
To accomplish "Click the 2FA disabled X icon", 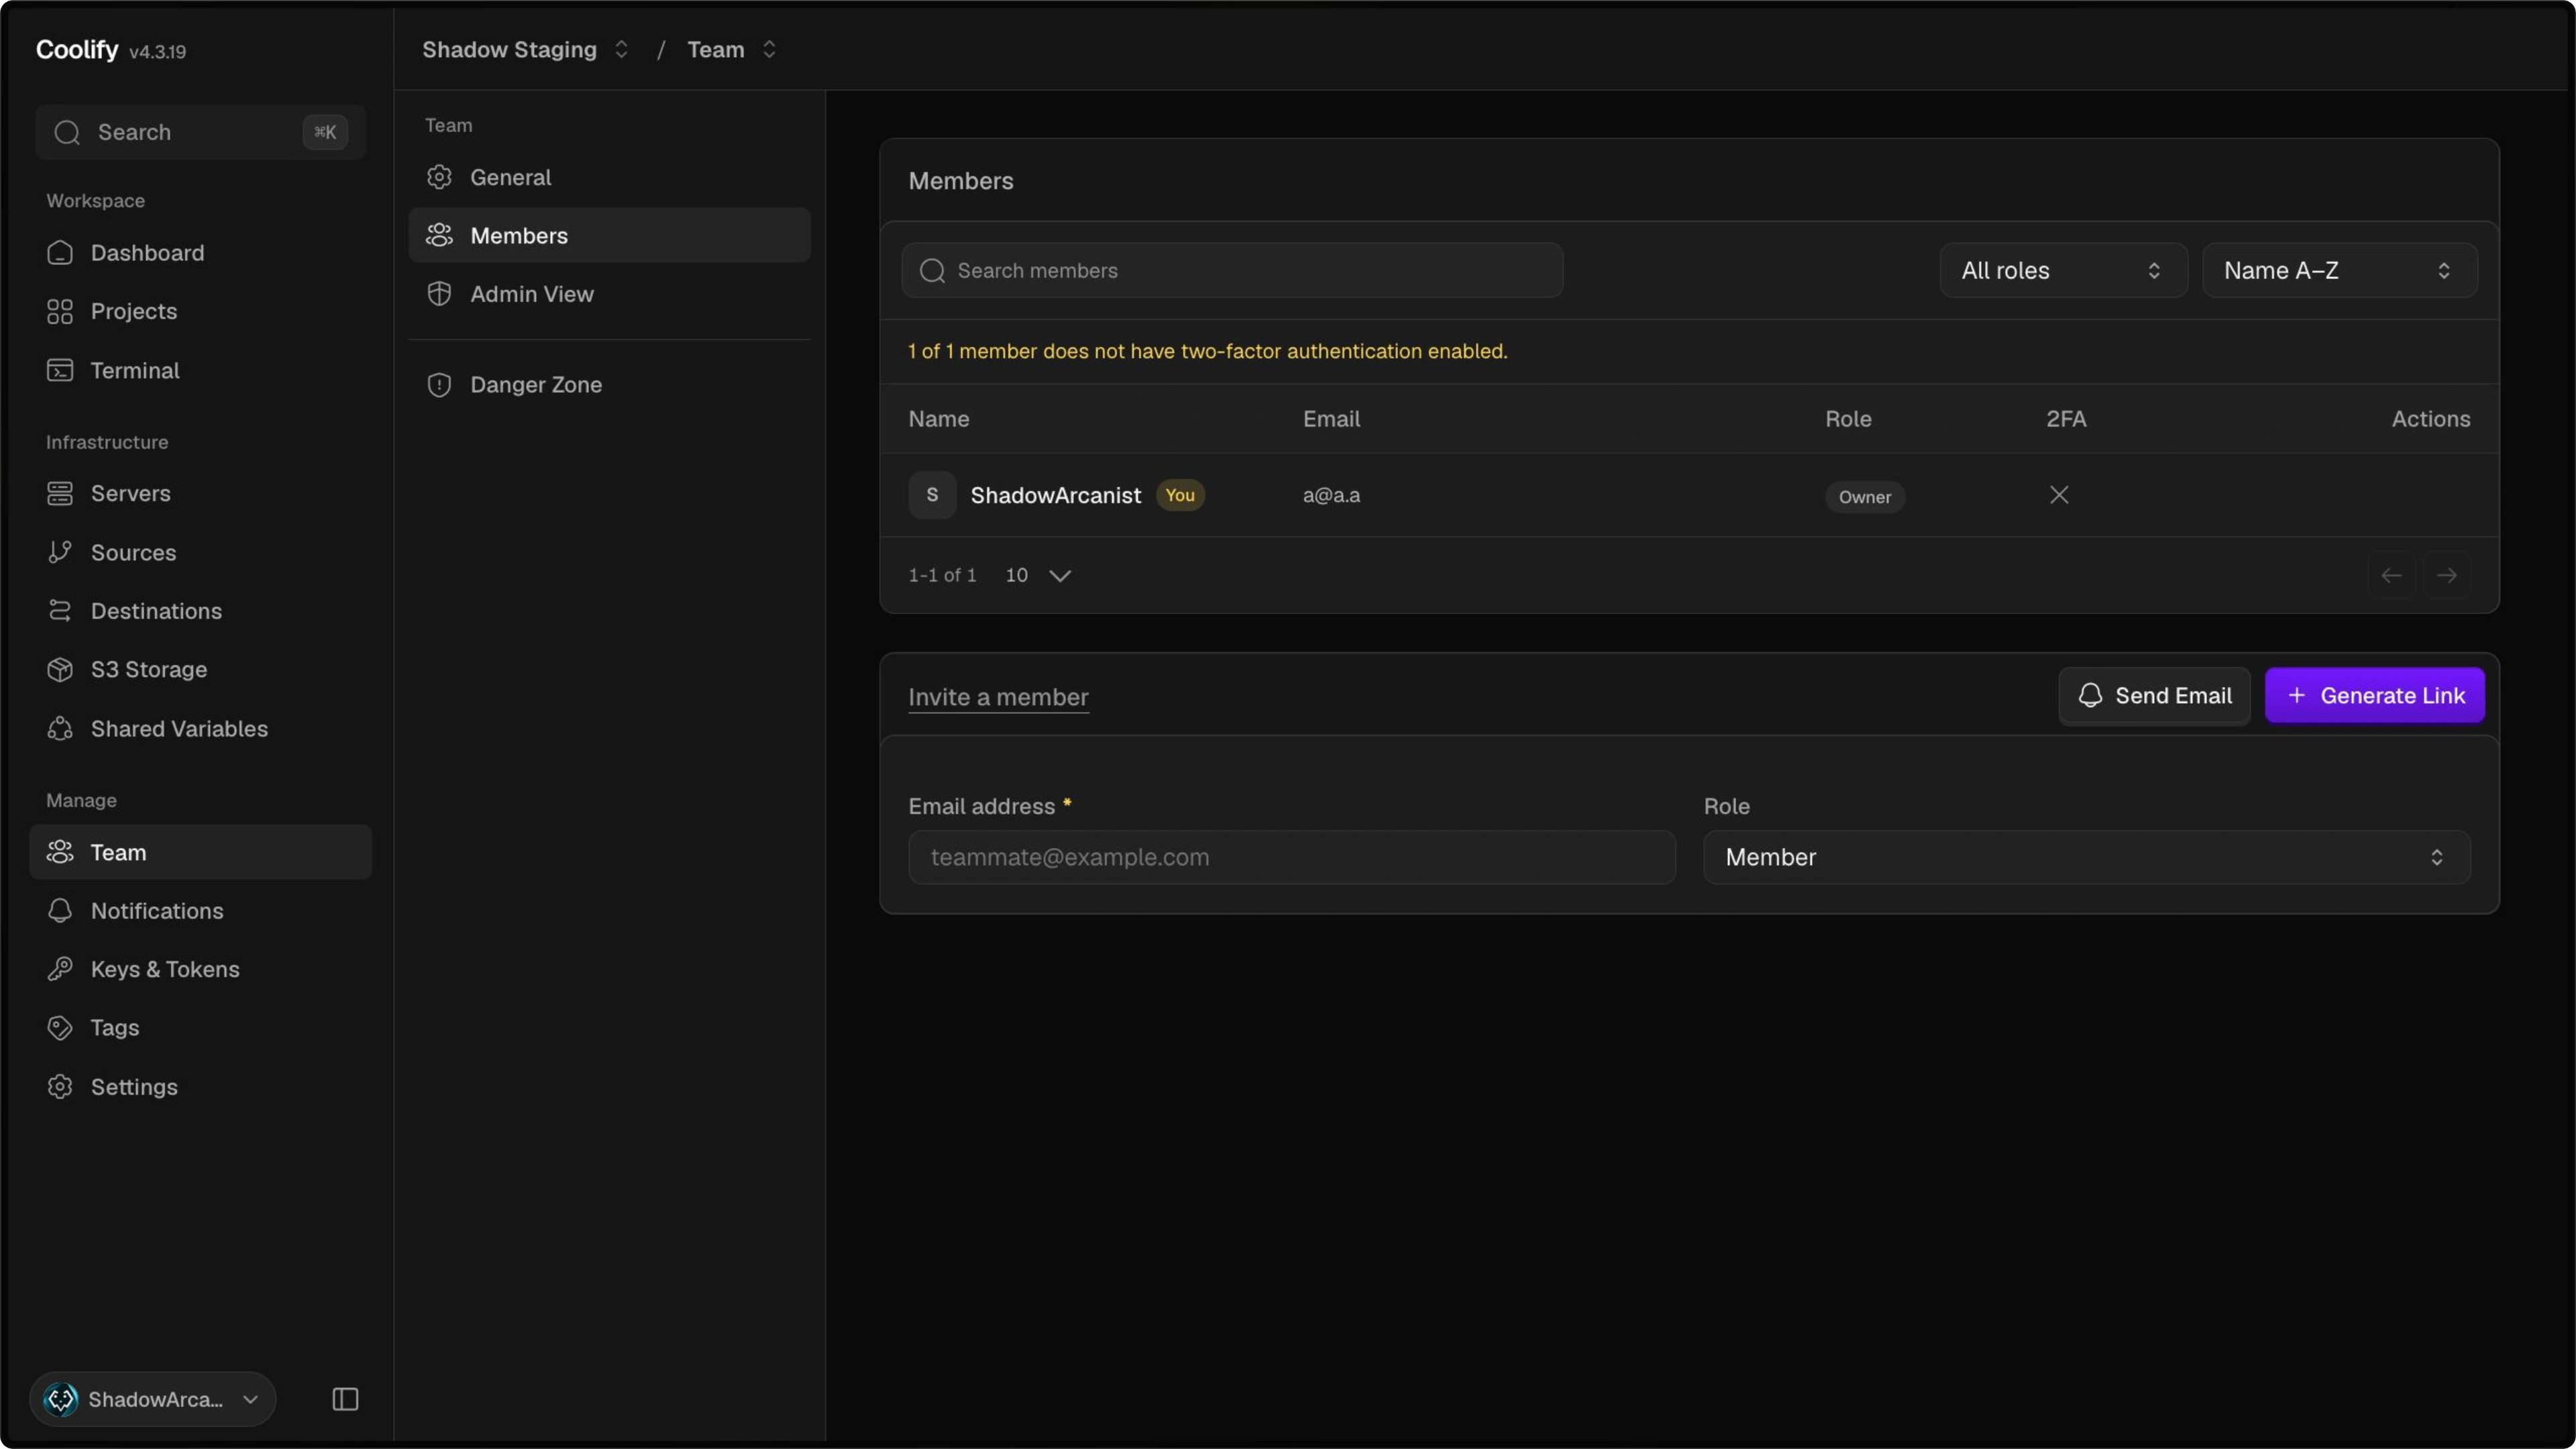I will click(x=2059, y=495).
